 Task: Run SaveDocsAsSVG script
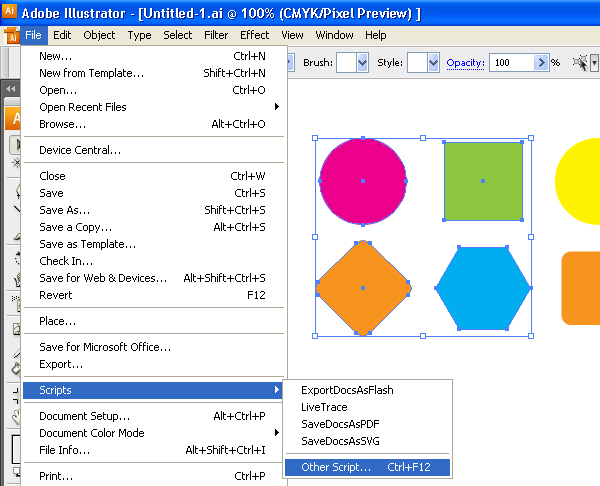tap(367, 441)
